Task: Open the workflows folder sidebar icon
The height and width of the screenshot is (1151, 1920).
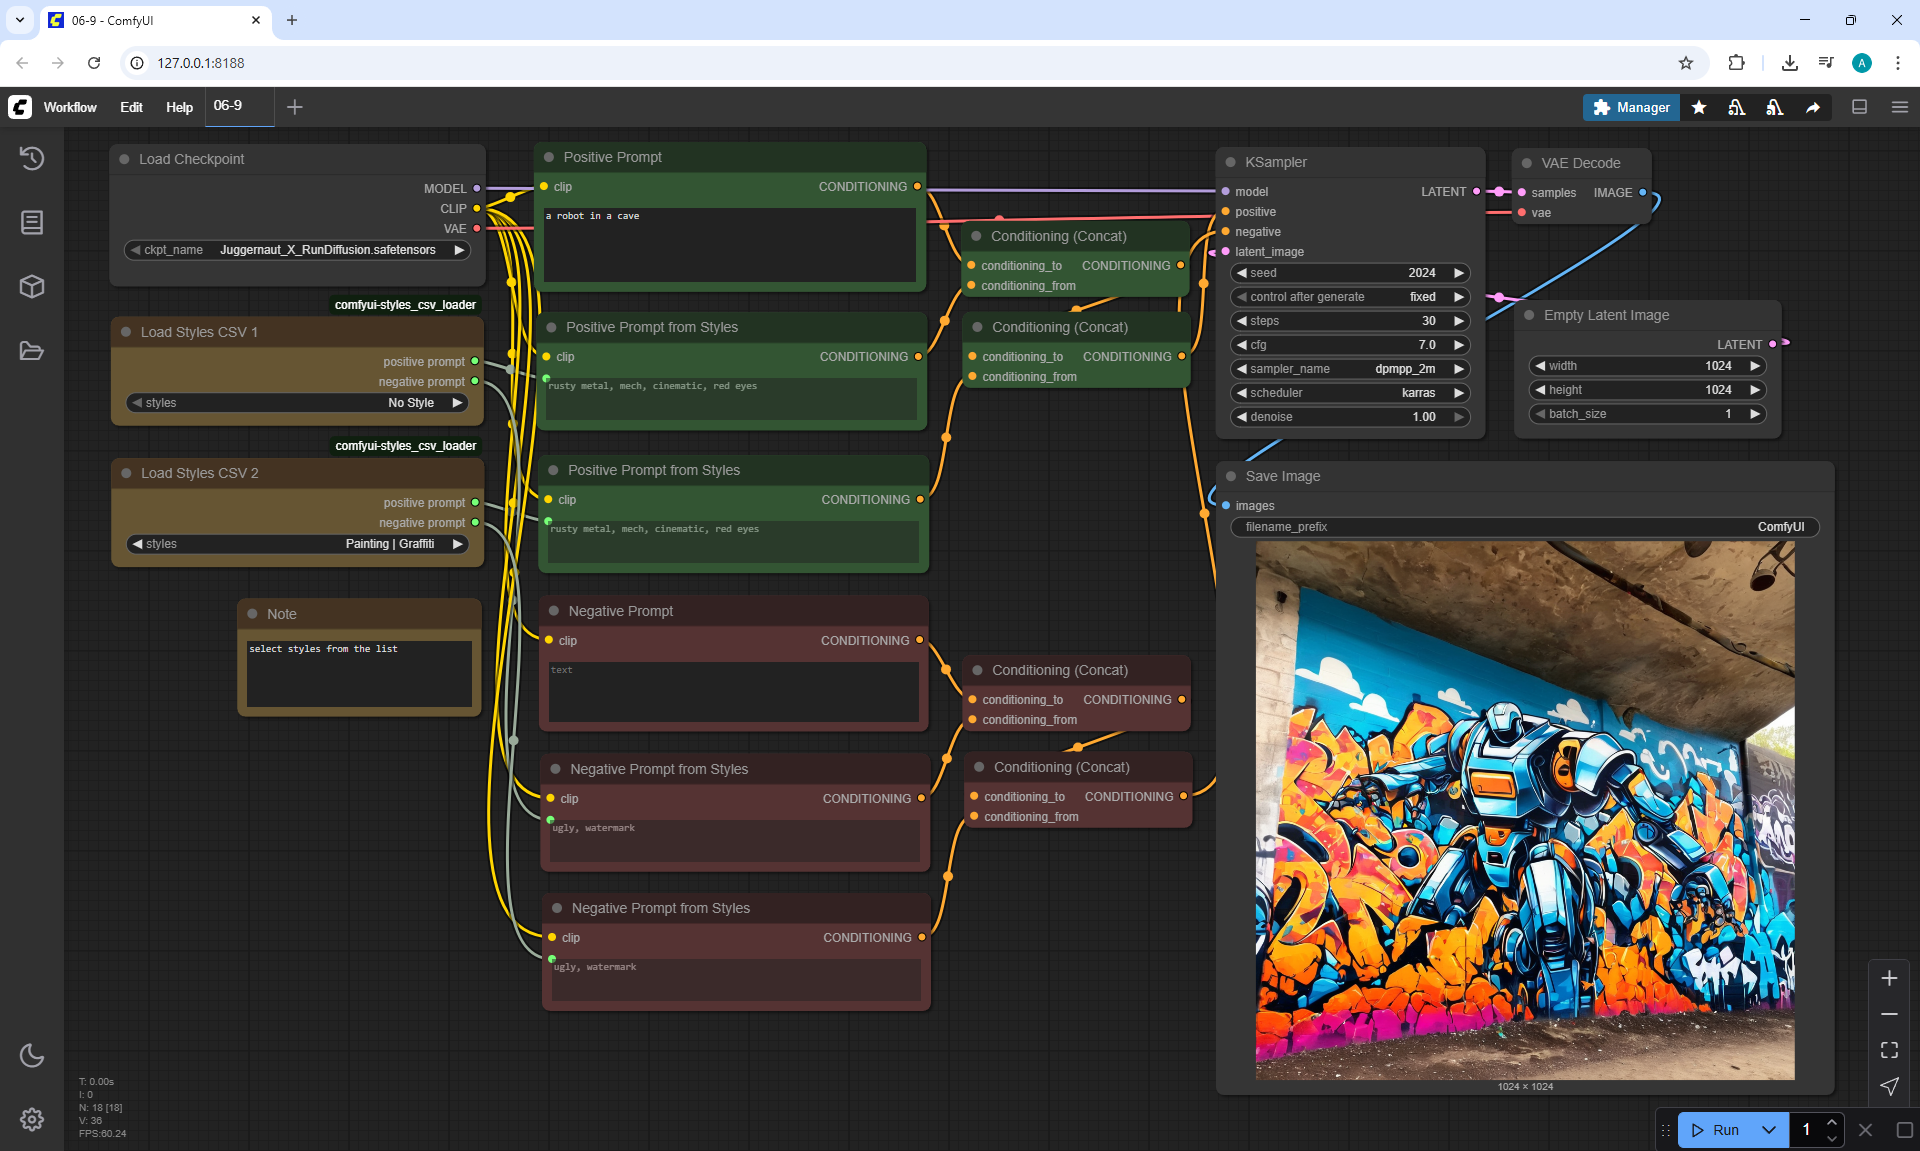Action: coord(32,351)
